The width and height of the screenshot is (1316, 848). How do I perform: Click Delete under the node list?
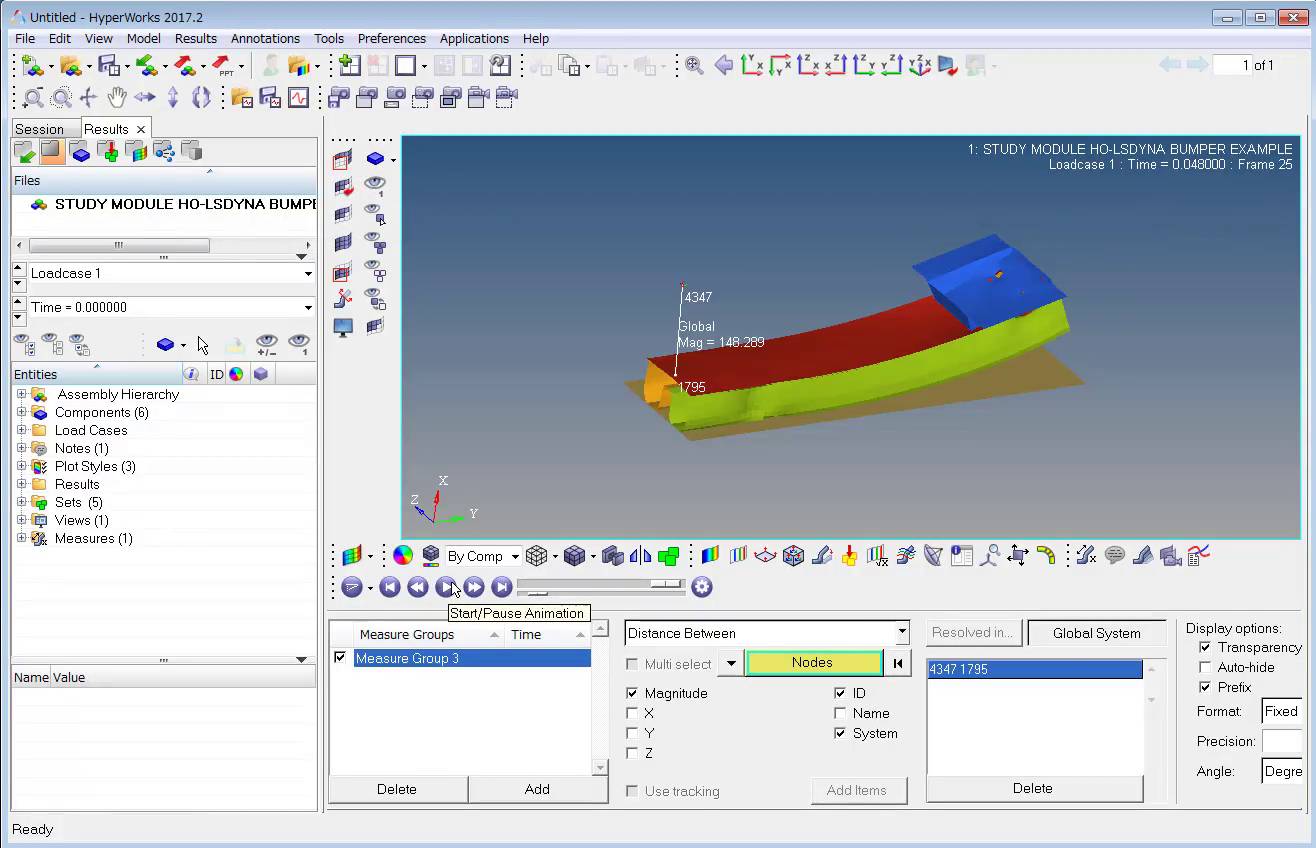1032,788
